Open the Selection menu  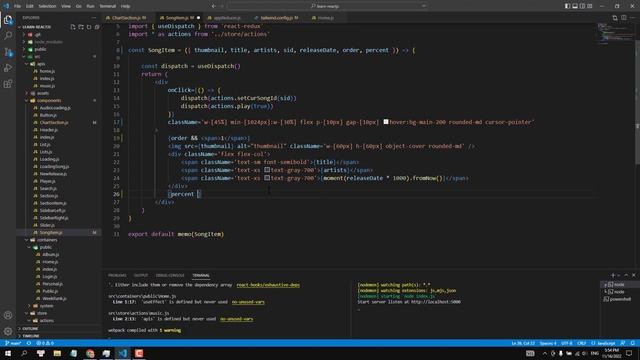tap(47, 6)
